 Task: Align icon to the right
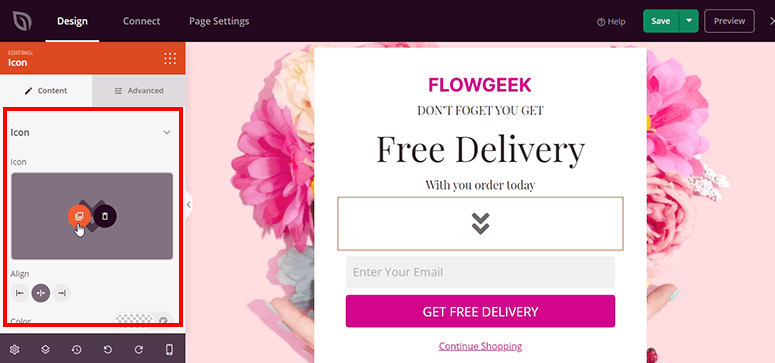[62, 293]
